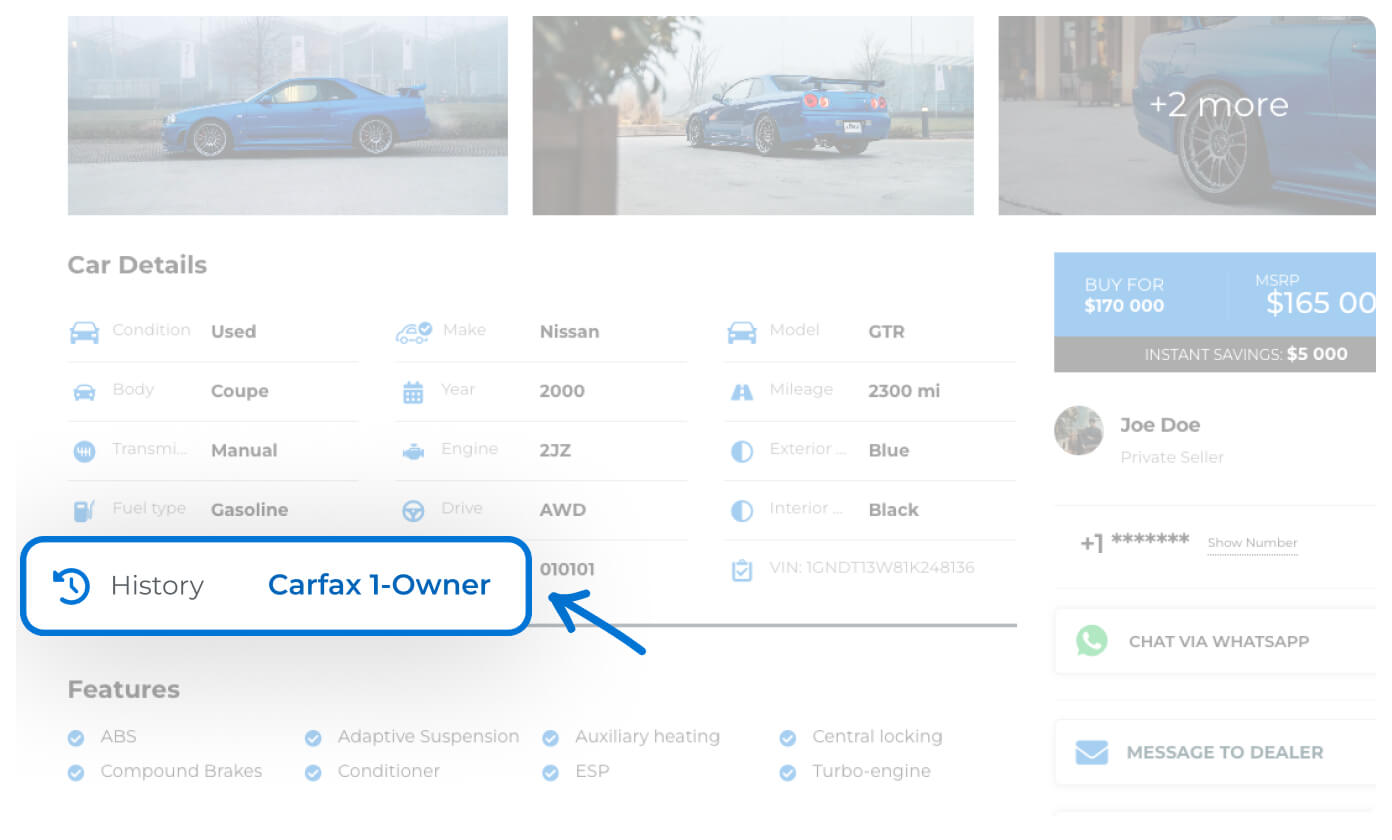Click the Show Number link
The height and width of the screenshot is (840, 1392).
click(x=1252, y=543)
